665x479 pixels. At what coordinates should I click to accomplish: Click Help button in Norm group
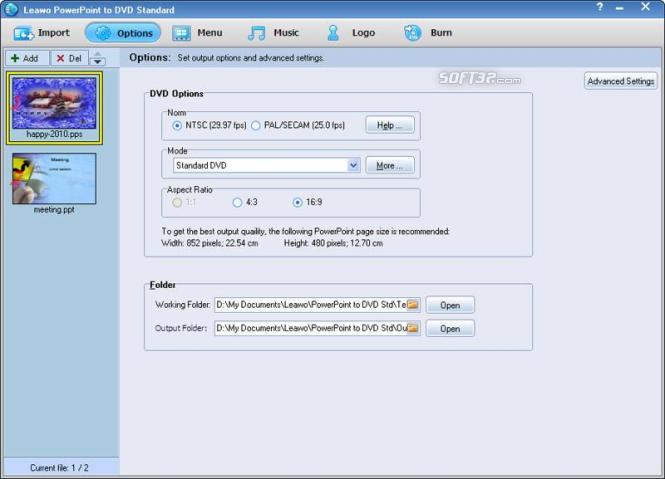coord(390,125)
